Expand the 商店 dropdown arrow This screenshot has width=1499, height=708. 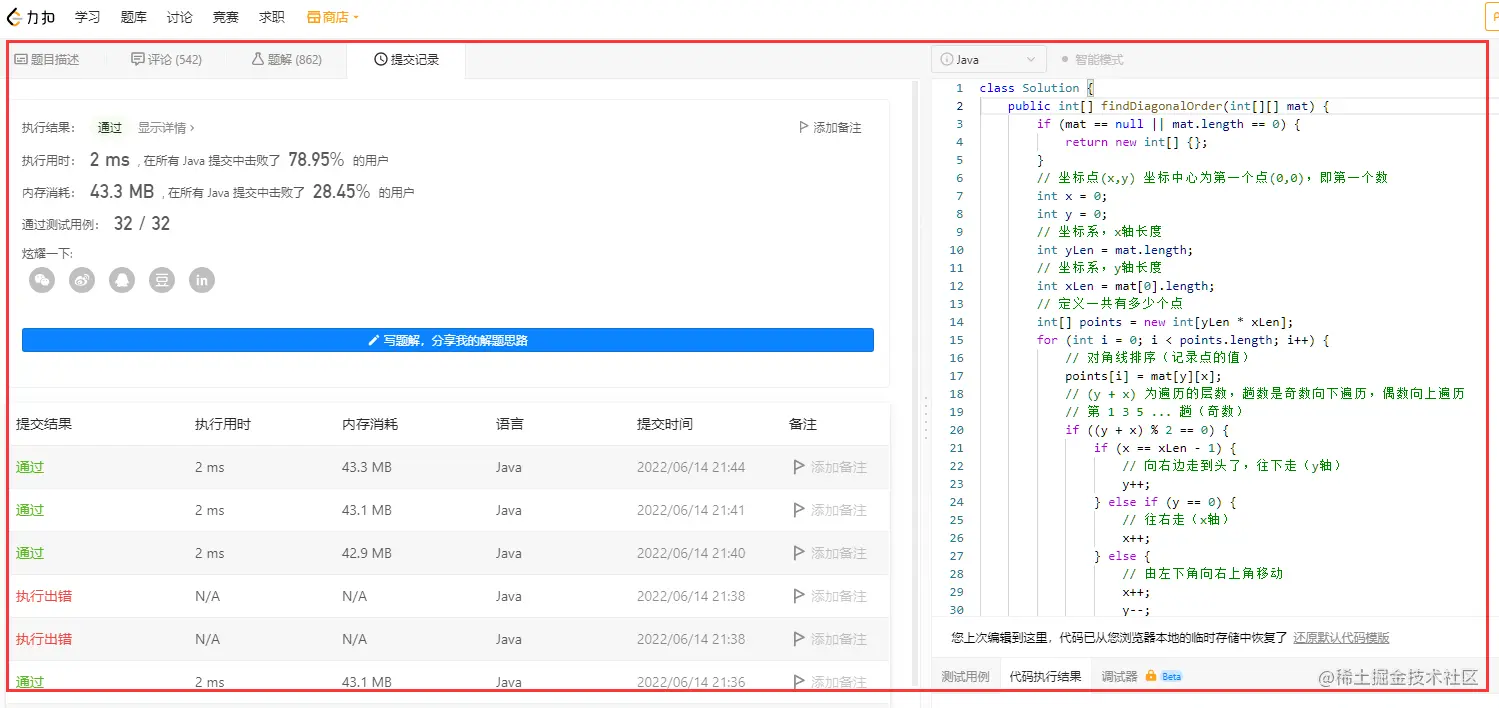tap(356, 18)
